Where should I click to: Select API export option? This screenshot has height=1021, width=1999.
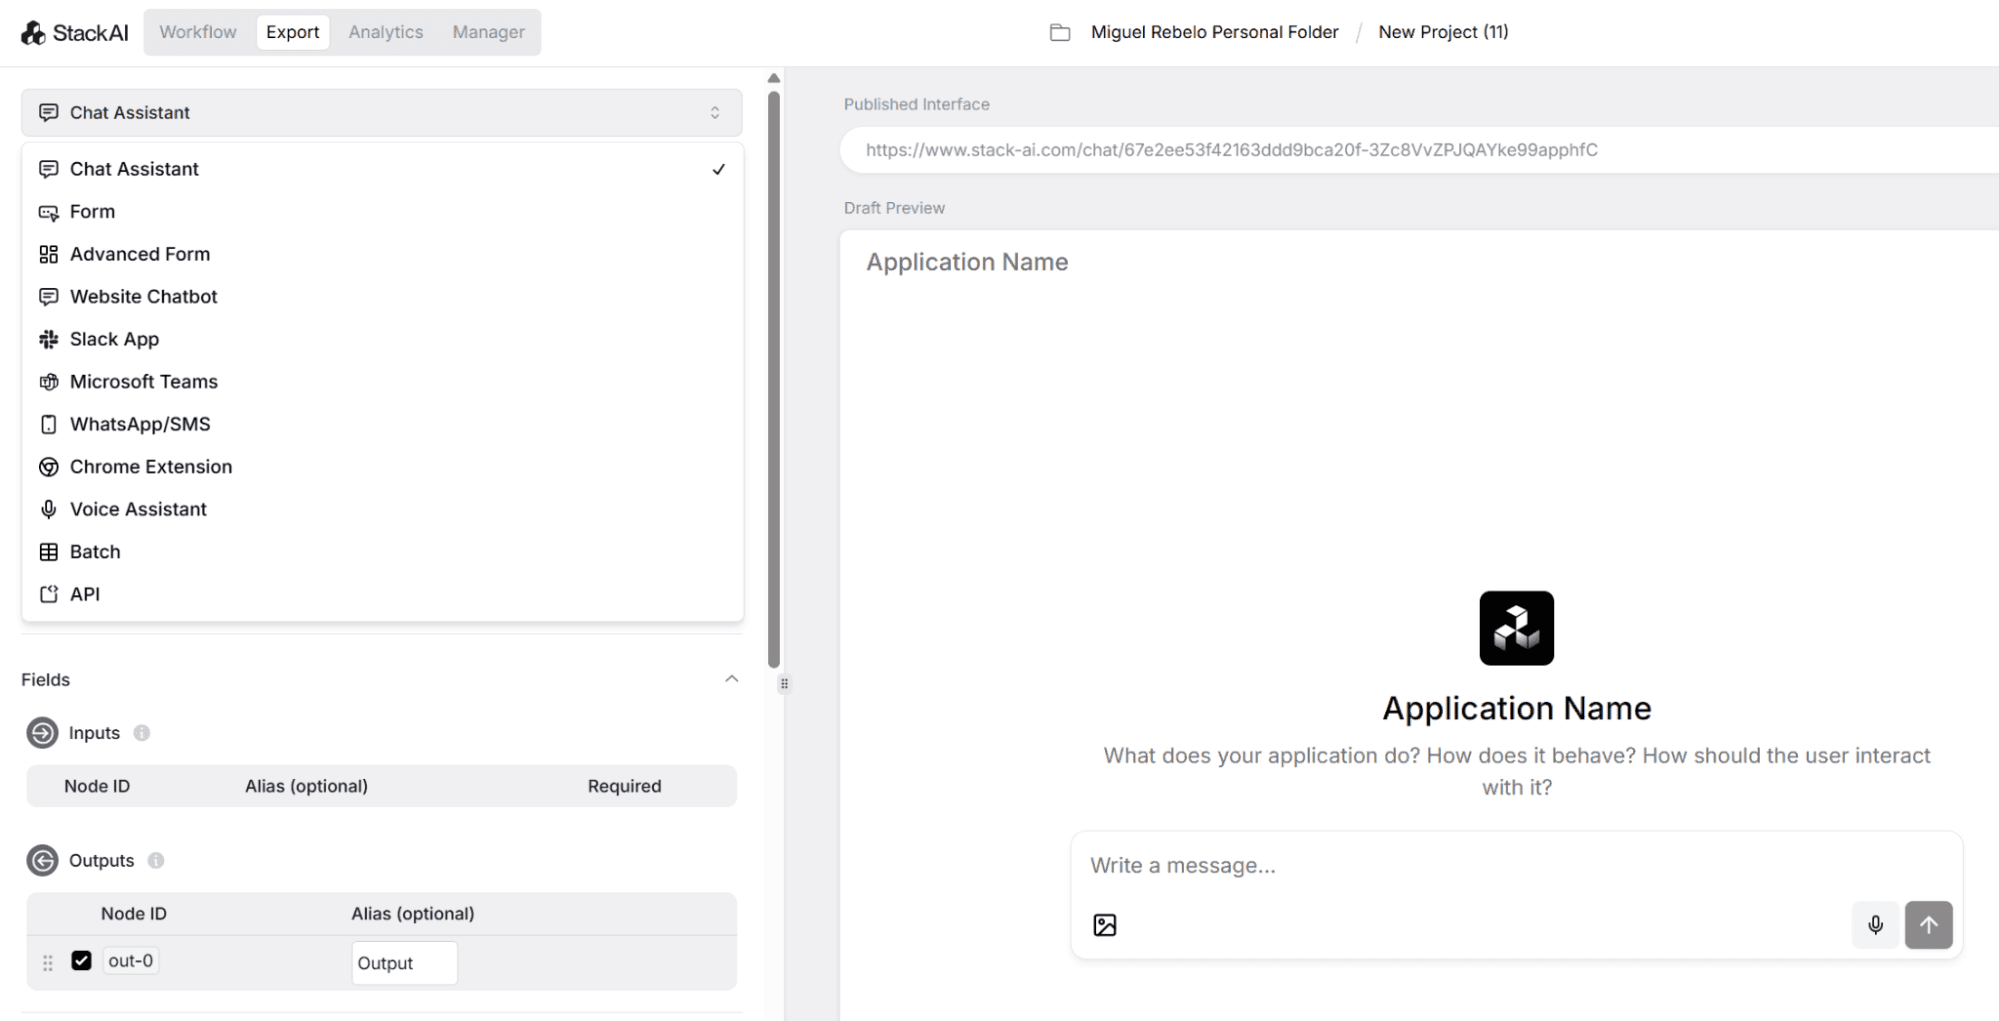(x=382, y=594)
